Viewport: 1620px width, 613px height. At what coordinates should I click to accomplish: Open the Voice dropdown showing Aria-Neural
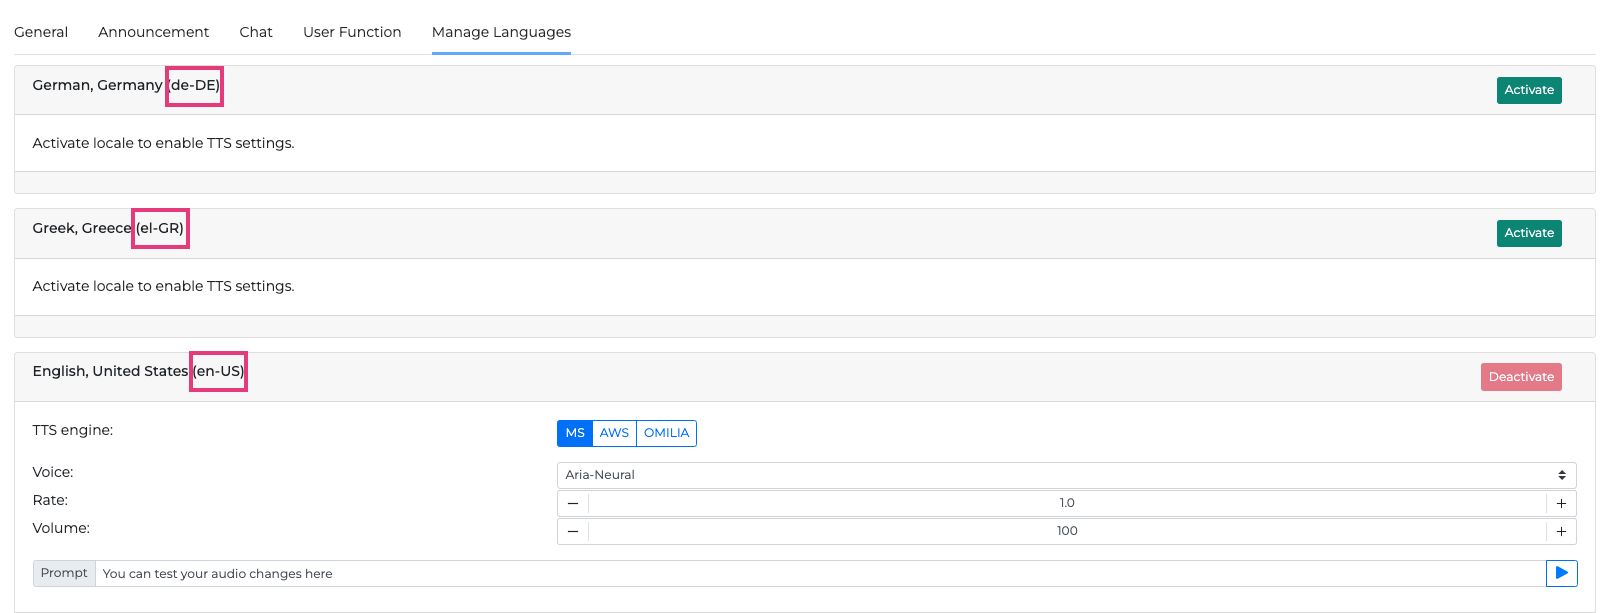click(1066, 475)
